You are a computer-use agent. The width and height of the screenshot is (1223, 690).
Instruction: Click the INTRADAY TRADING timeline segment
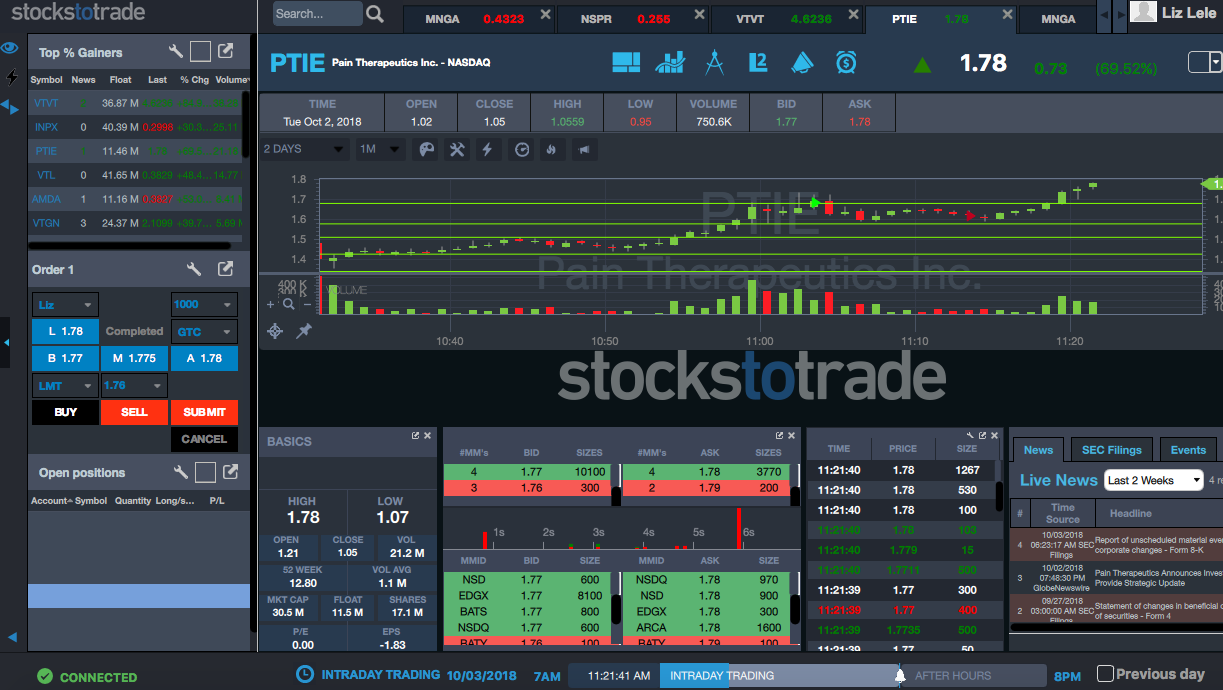779,676
